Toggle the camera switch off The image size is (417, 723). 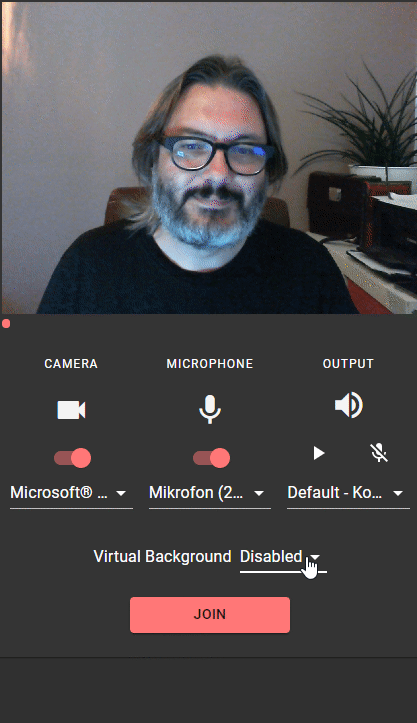coord(72,458)
